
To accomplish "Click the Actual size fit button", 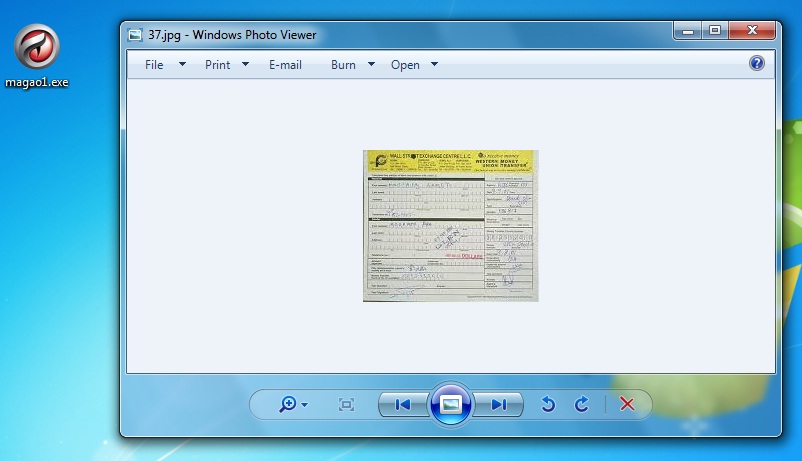I will 346,405.
